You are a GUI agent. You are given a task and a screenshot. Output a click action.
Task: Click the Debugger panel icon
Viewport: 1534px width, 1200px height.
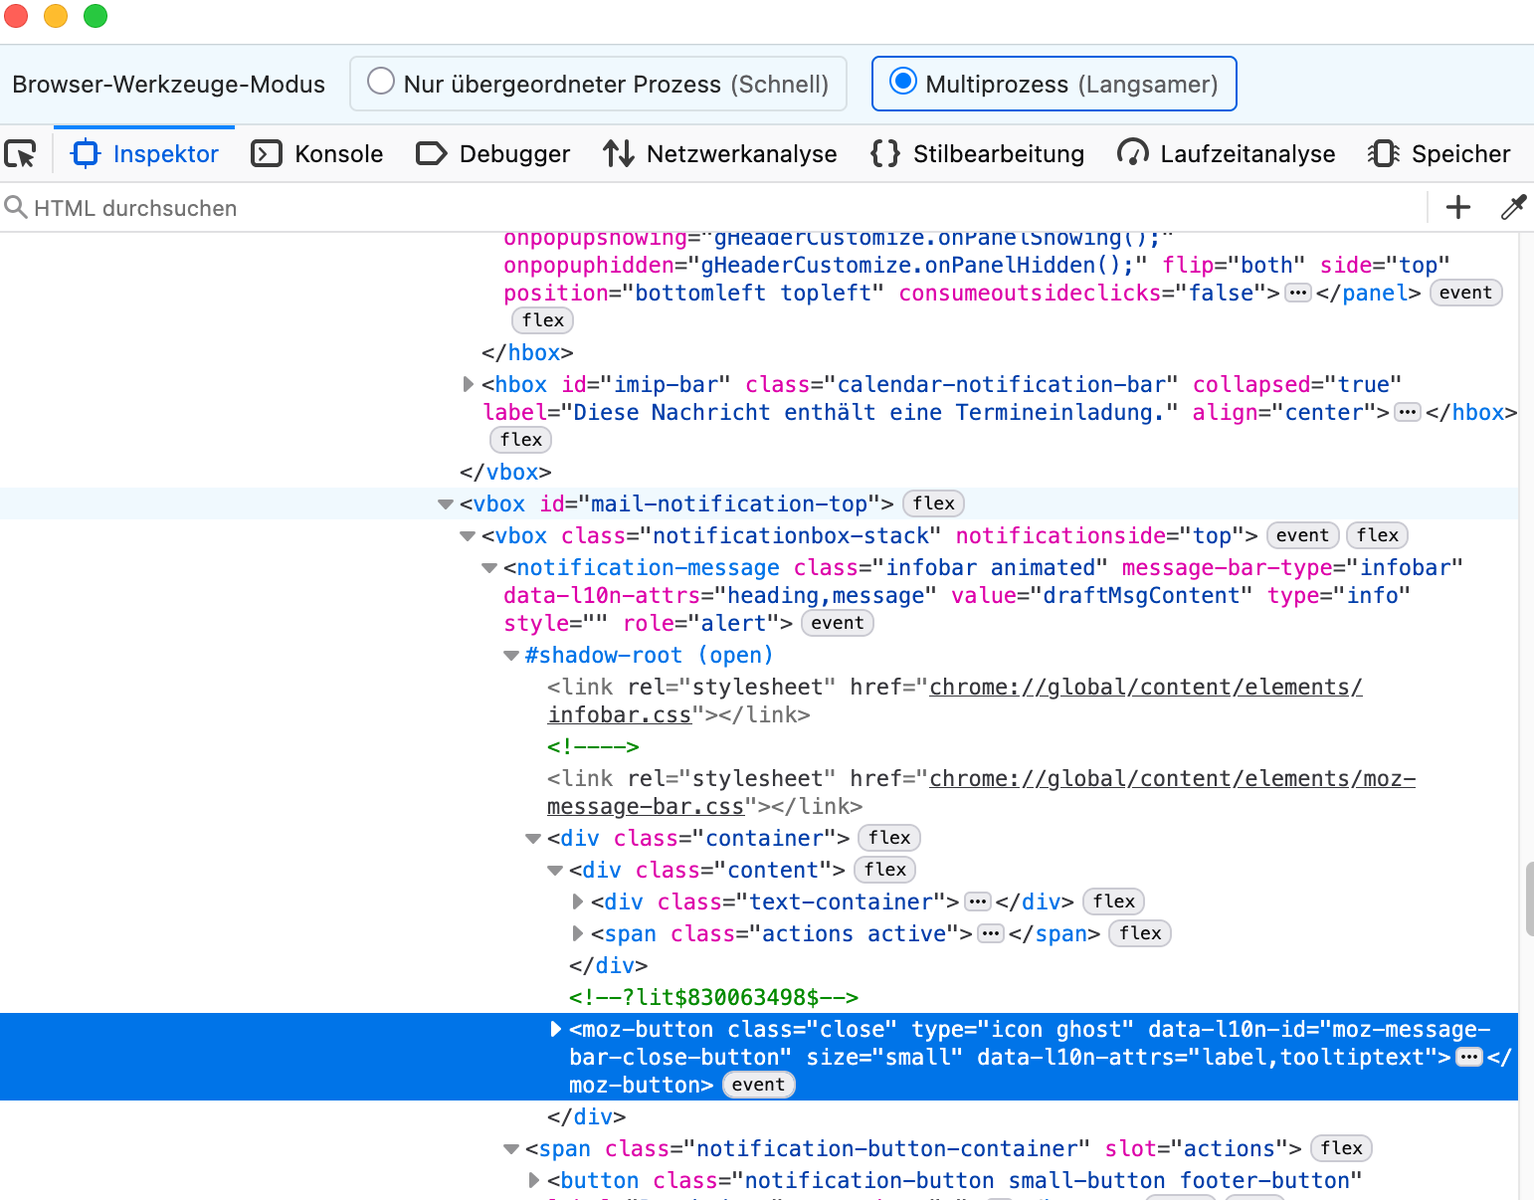tap(431, 154)
